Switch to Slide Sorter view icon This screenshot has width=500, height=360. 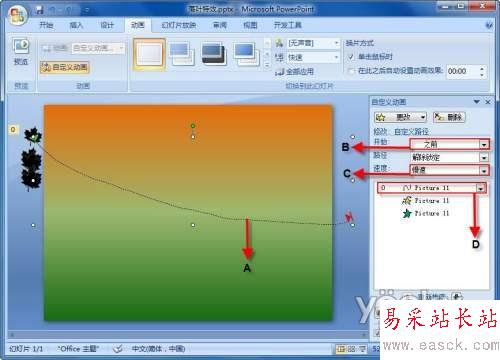click(351, 349)
